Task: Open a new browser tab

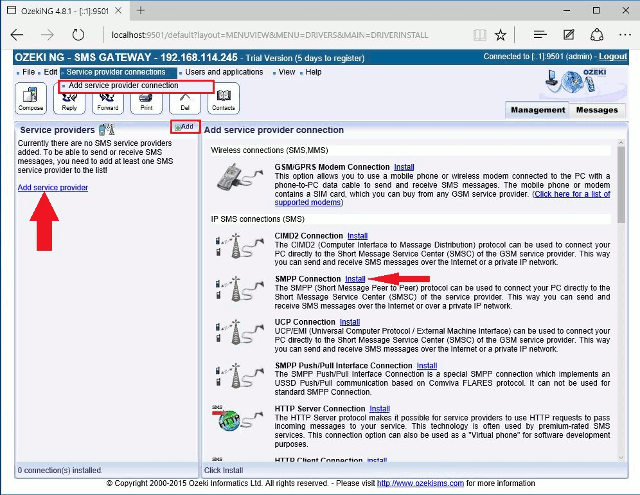Action: [x=141, y=11]
